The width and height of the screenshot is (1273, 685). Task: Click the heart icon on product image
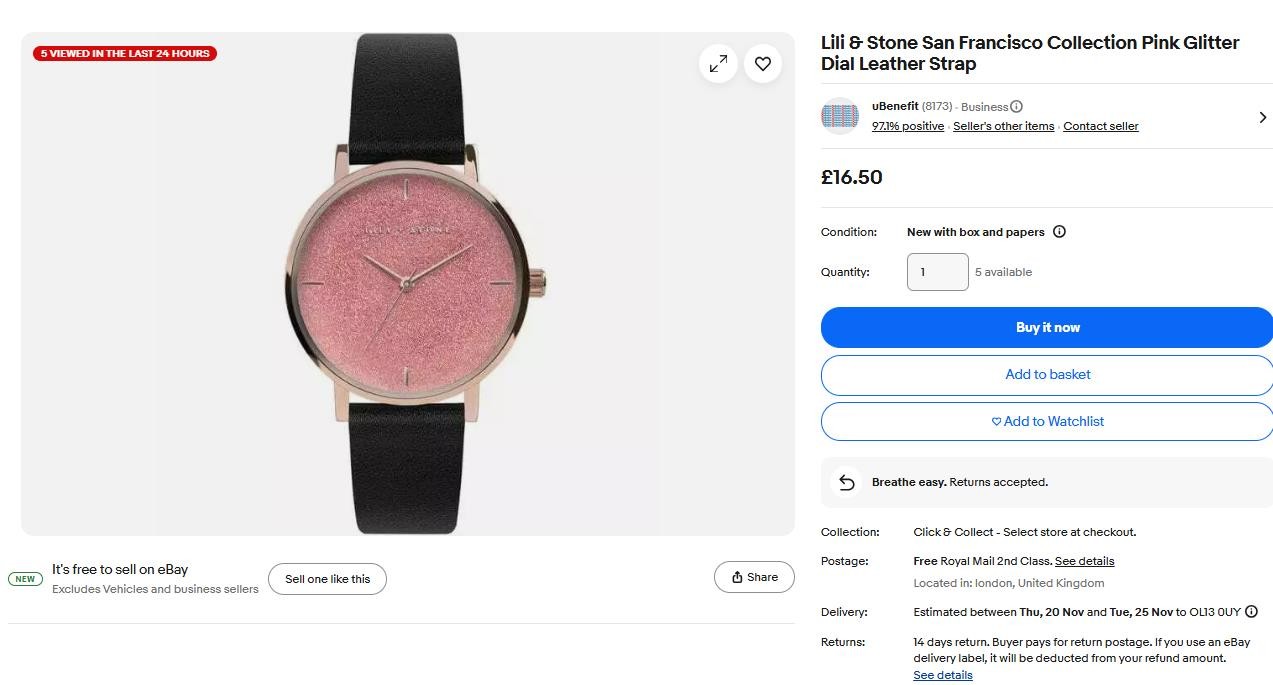coord(763,64)
